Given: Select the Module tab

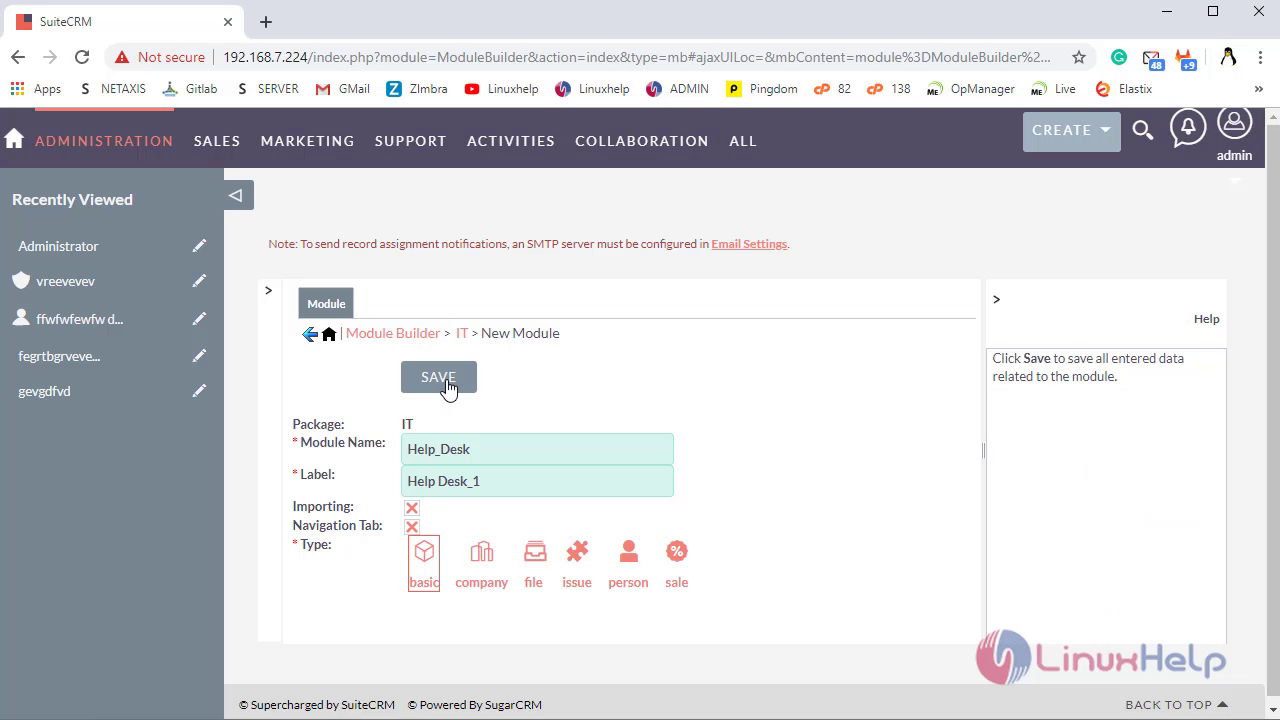Looking at the screenshot, I should point(326,303).
